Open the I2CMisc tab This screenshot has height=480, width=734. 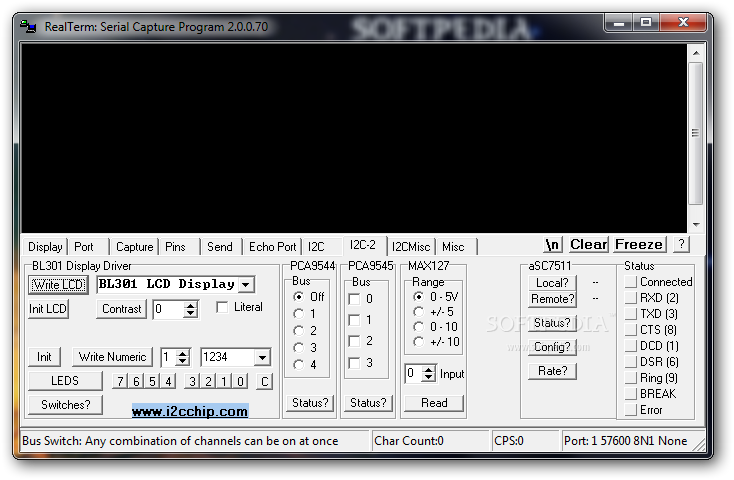411,247
